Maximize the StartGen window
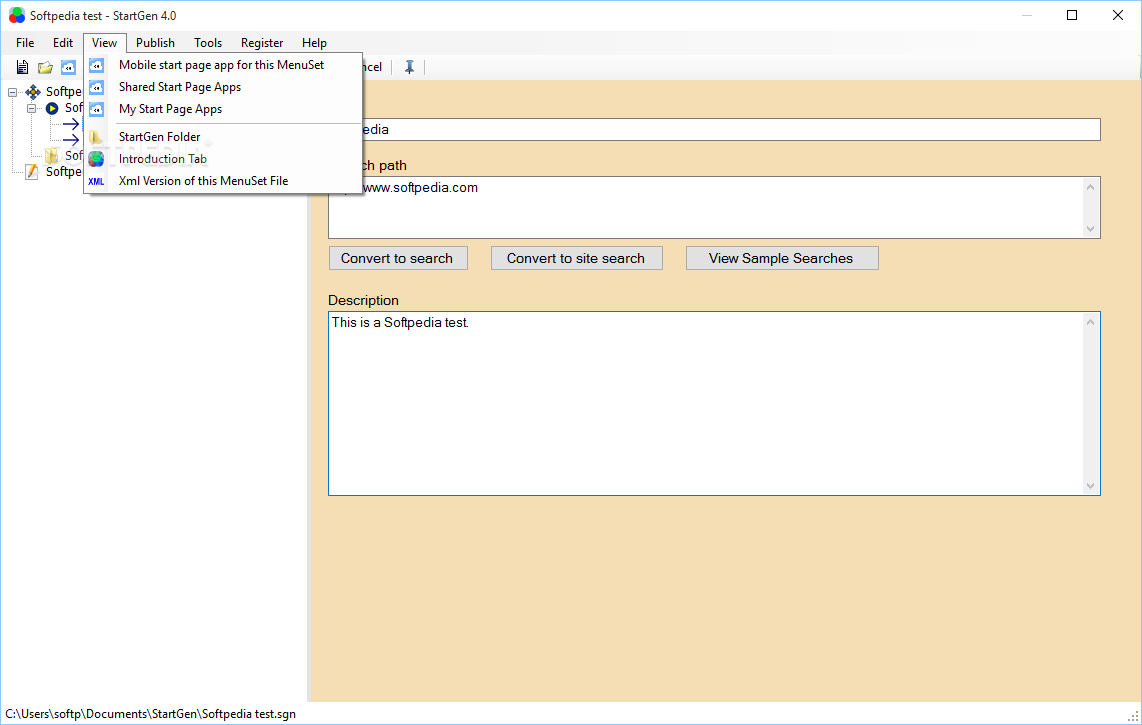Viewport: 1142px width, 725px height. point(1072,15)
